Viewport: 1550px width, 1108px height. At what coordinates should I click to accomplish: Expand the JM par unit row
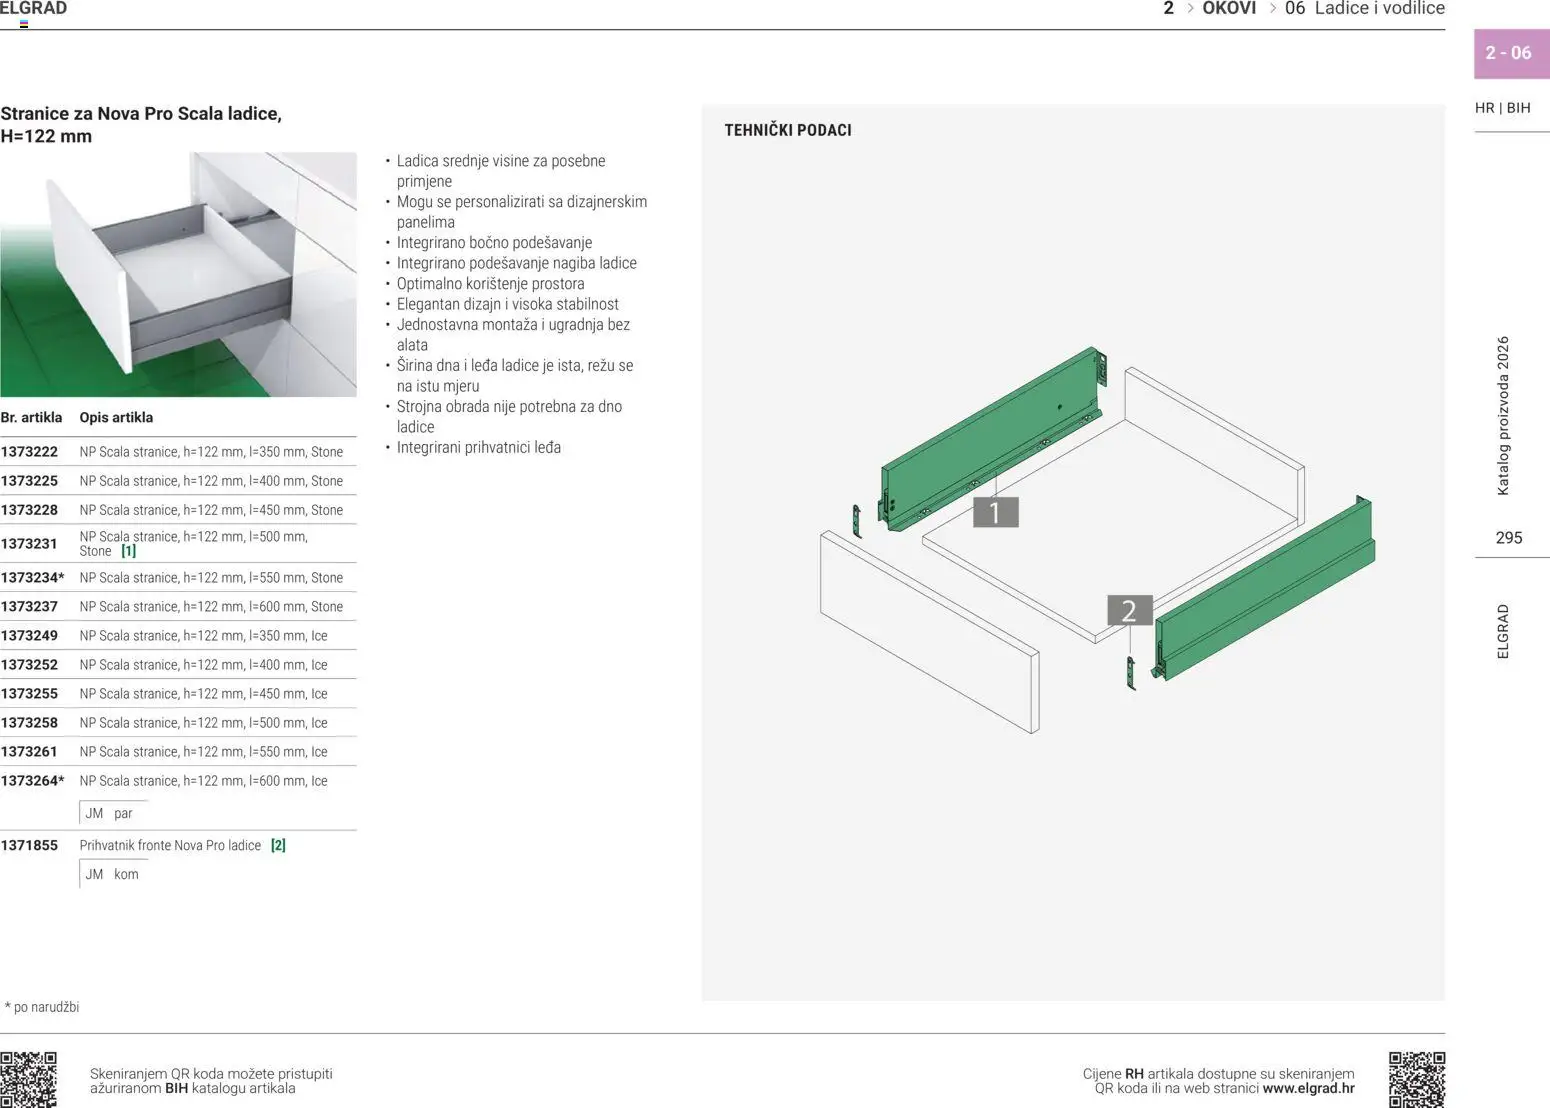tap(111, 812)
